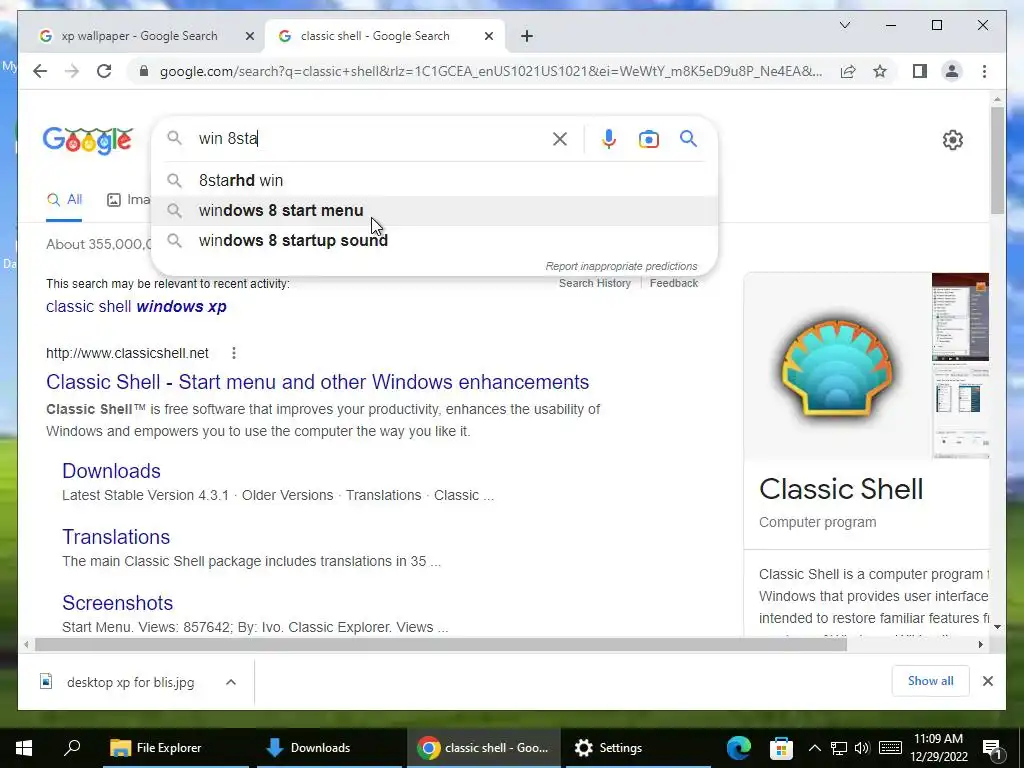Open Settings from taskbar
The height and width of the screenshot is (768, 1024).
[637, 748]
